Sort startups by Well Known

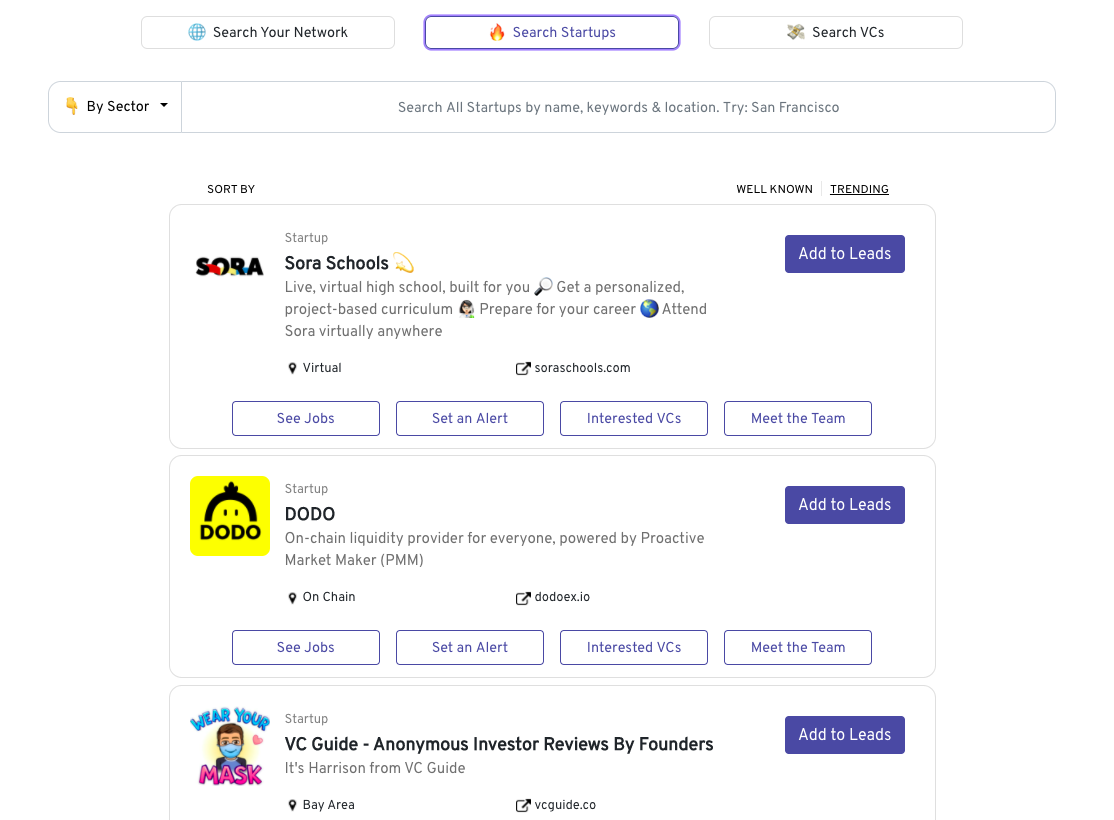click(x=774, y=189)
